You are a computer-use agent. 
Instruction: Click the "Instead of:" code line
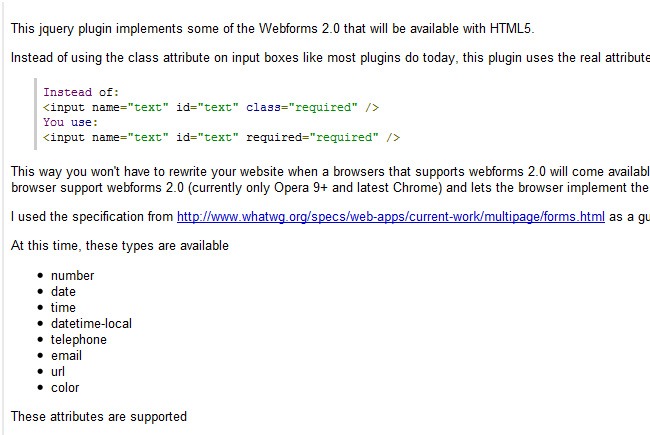(81, 92)
